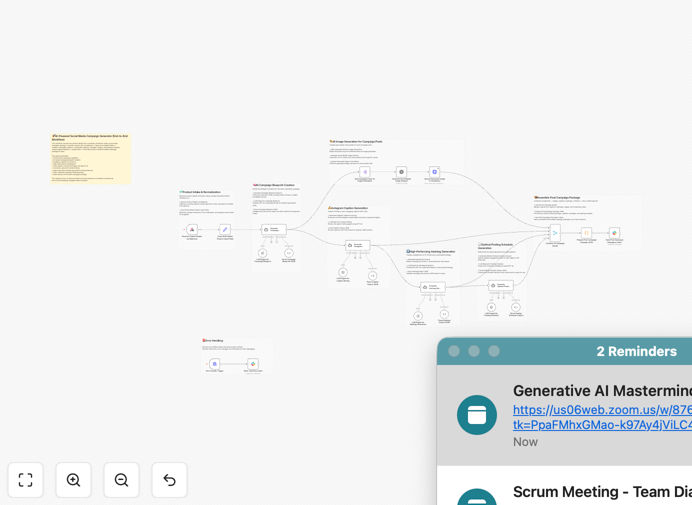This screenshot has width=692, height=505.
Task: Select the Generative AI Mastermind reminder
Action: tap(564, 415)
